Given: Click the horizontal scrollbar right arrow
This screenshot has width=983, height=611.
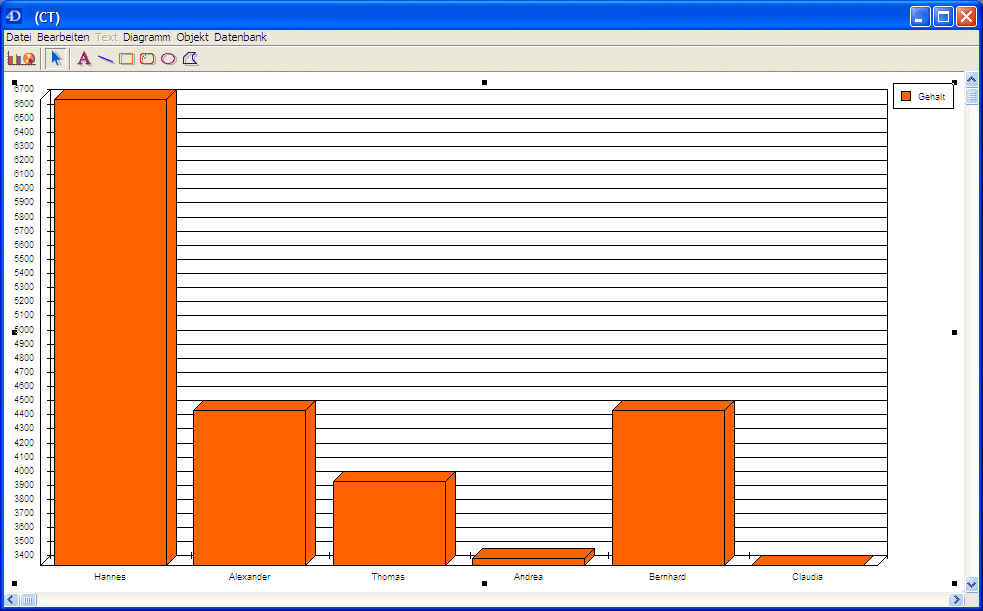Looking at the screenshot, I should 956,599.
